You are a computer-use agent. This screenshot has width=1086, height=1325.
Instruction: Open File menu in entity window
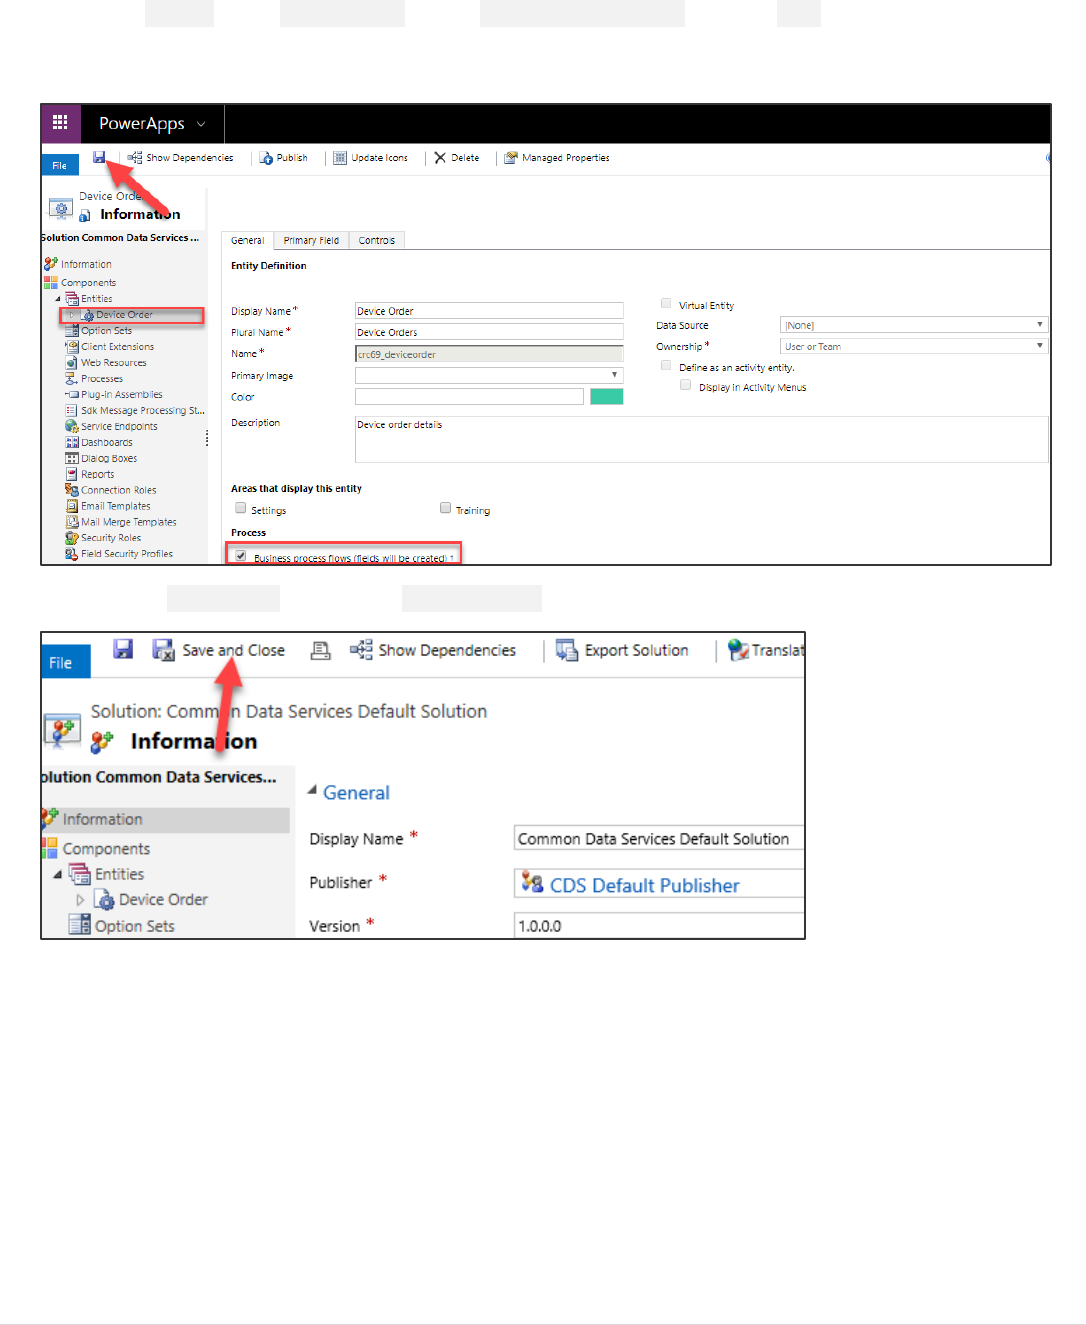click(60, 165)
